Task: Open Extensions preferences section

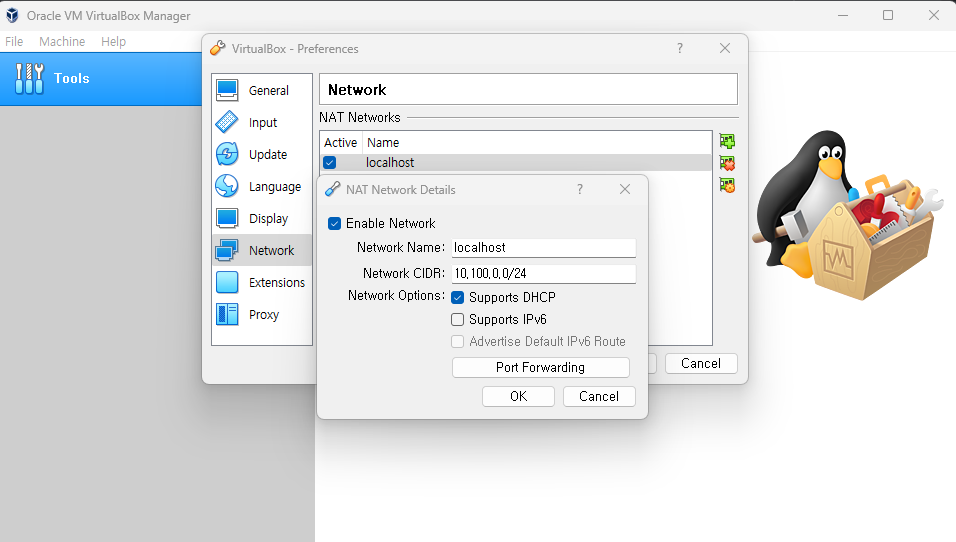Action: (x=262, y=282)
